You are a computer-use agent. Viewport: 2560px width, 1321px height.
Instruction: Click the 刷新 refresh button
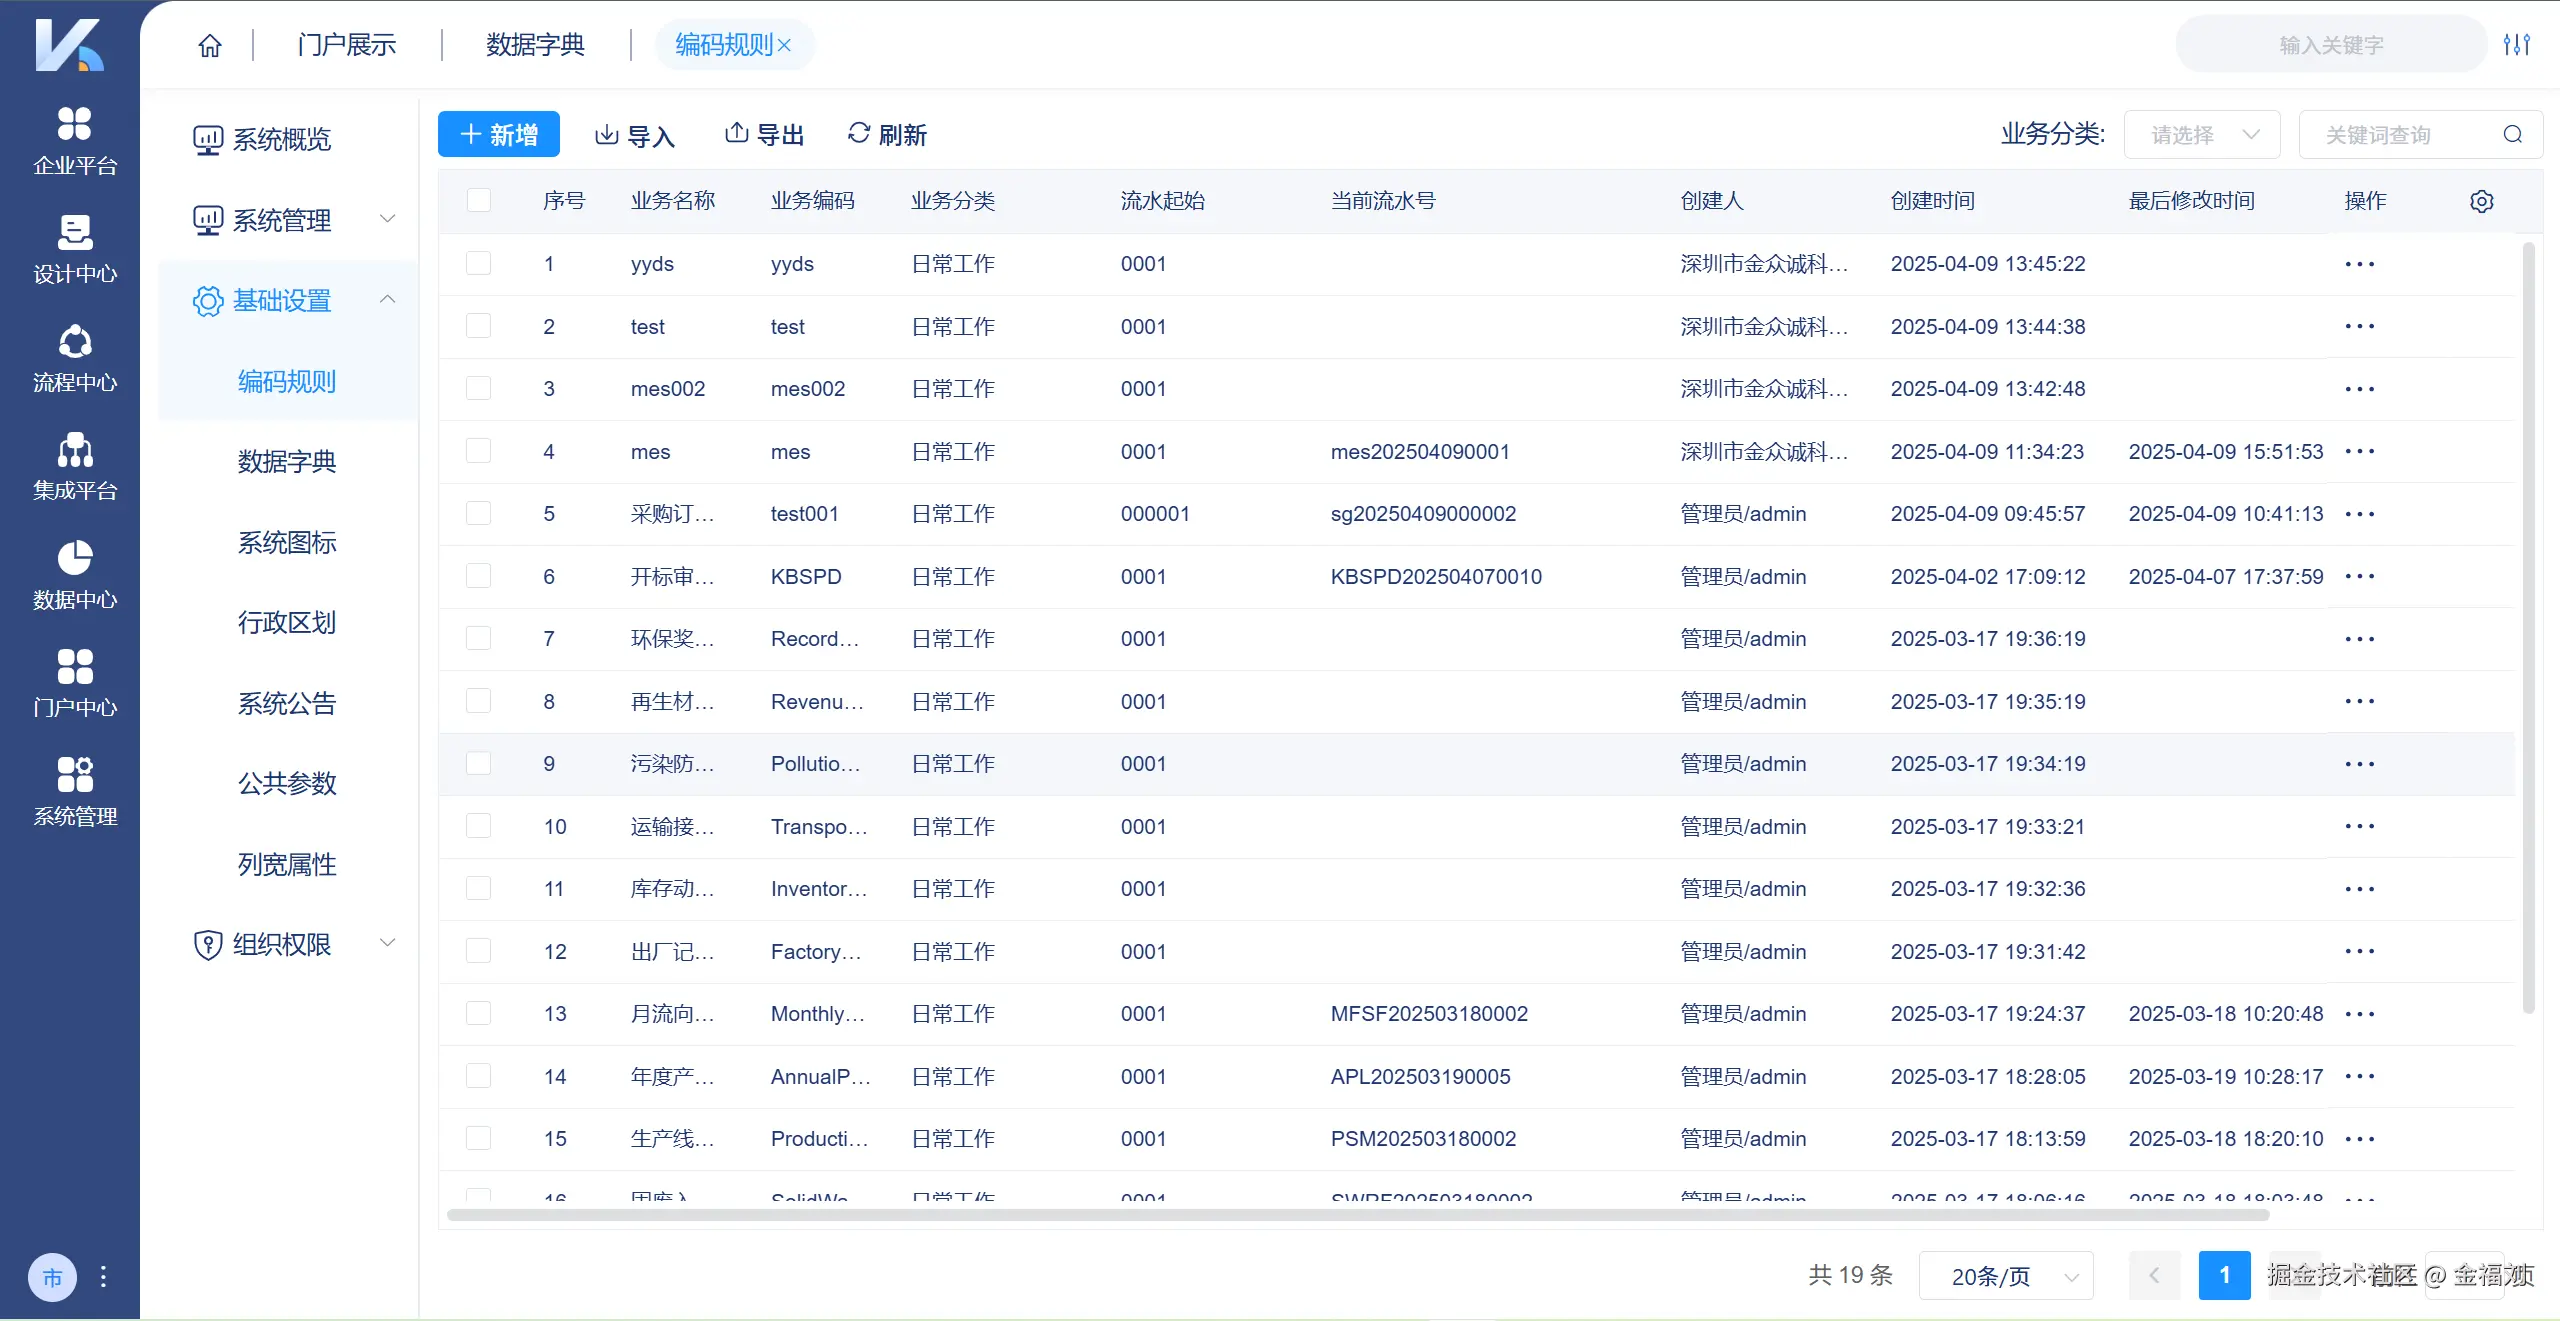(887, 135)
